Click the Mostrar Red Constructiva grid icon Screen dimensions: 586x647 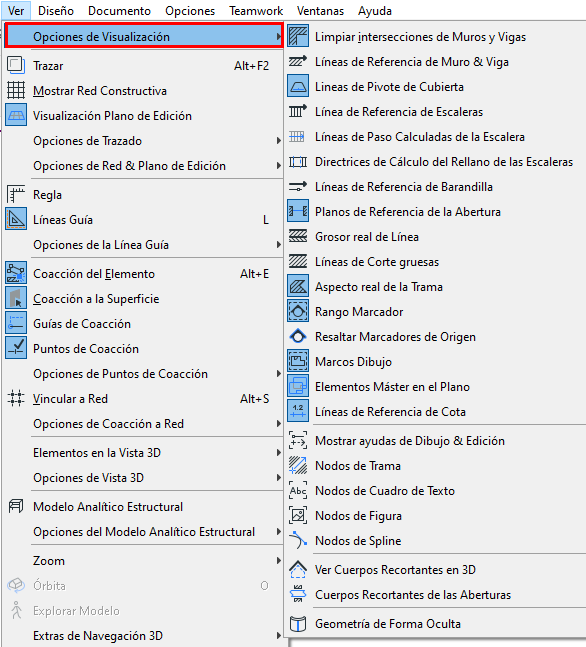[x=16, y=90]
